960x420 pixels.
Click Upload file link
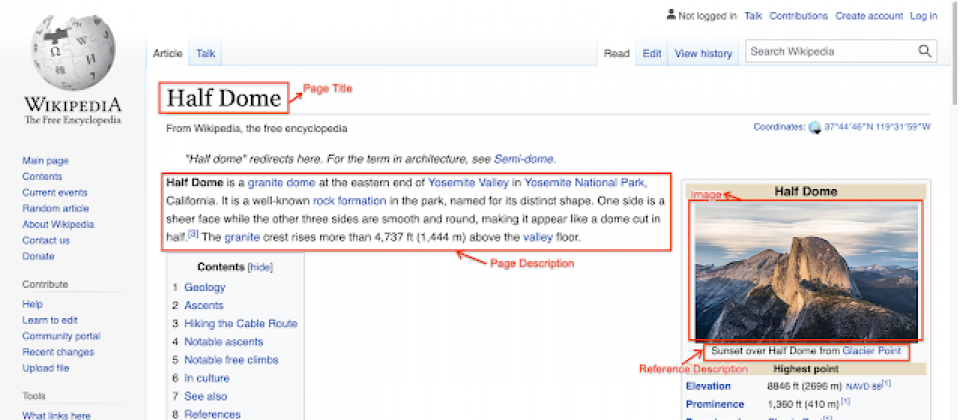pyautogui.click(x=45, y=367)
